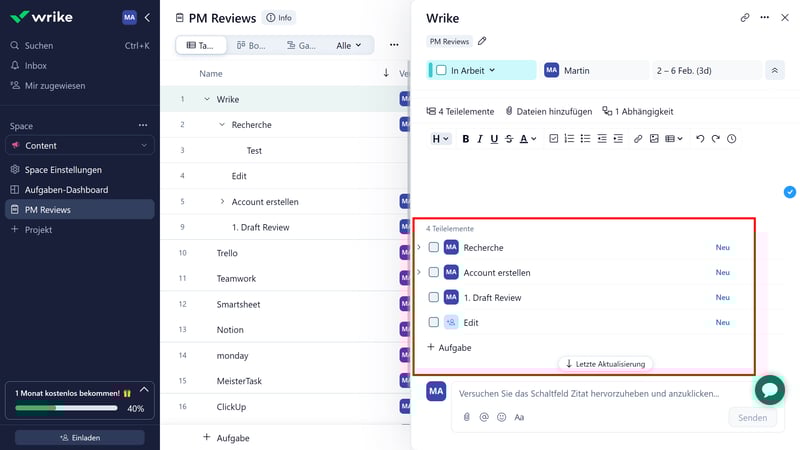Insert a bulleted list
Screen dimensions: 800x450
(585, 139)
